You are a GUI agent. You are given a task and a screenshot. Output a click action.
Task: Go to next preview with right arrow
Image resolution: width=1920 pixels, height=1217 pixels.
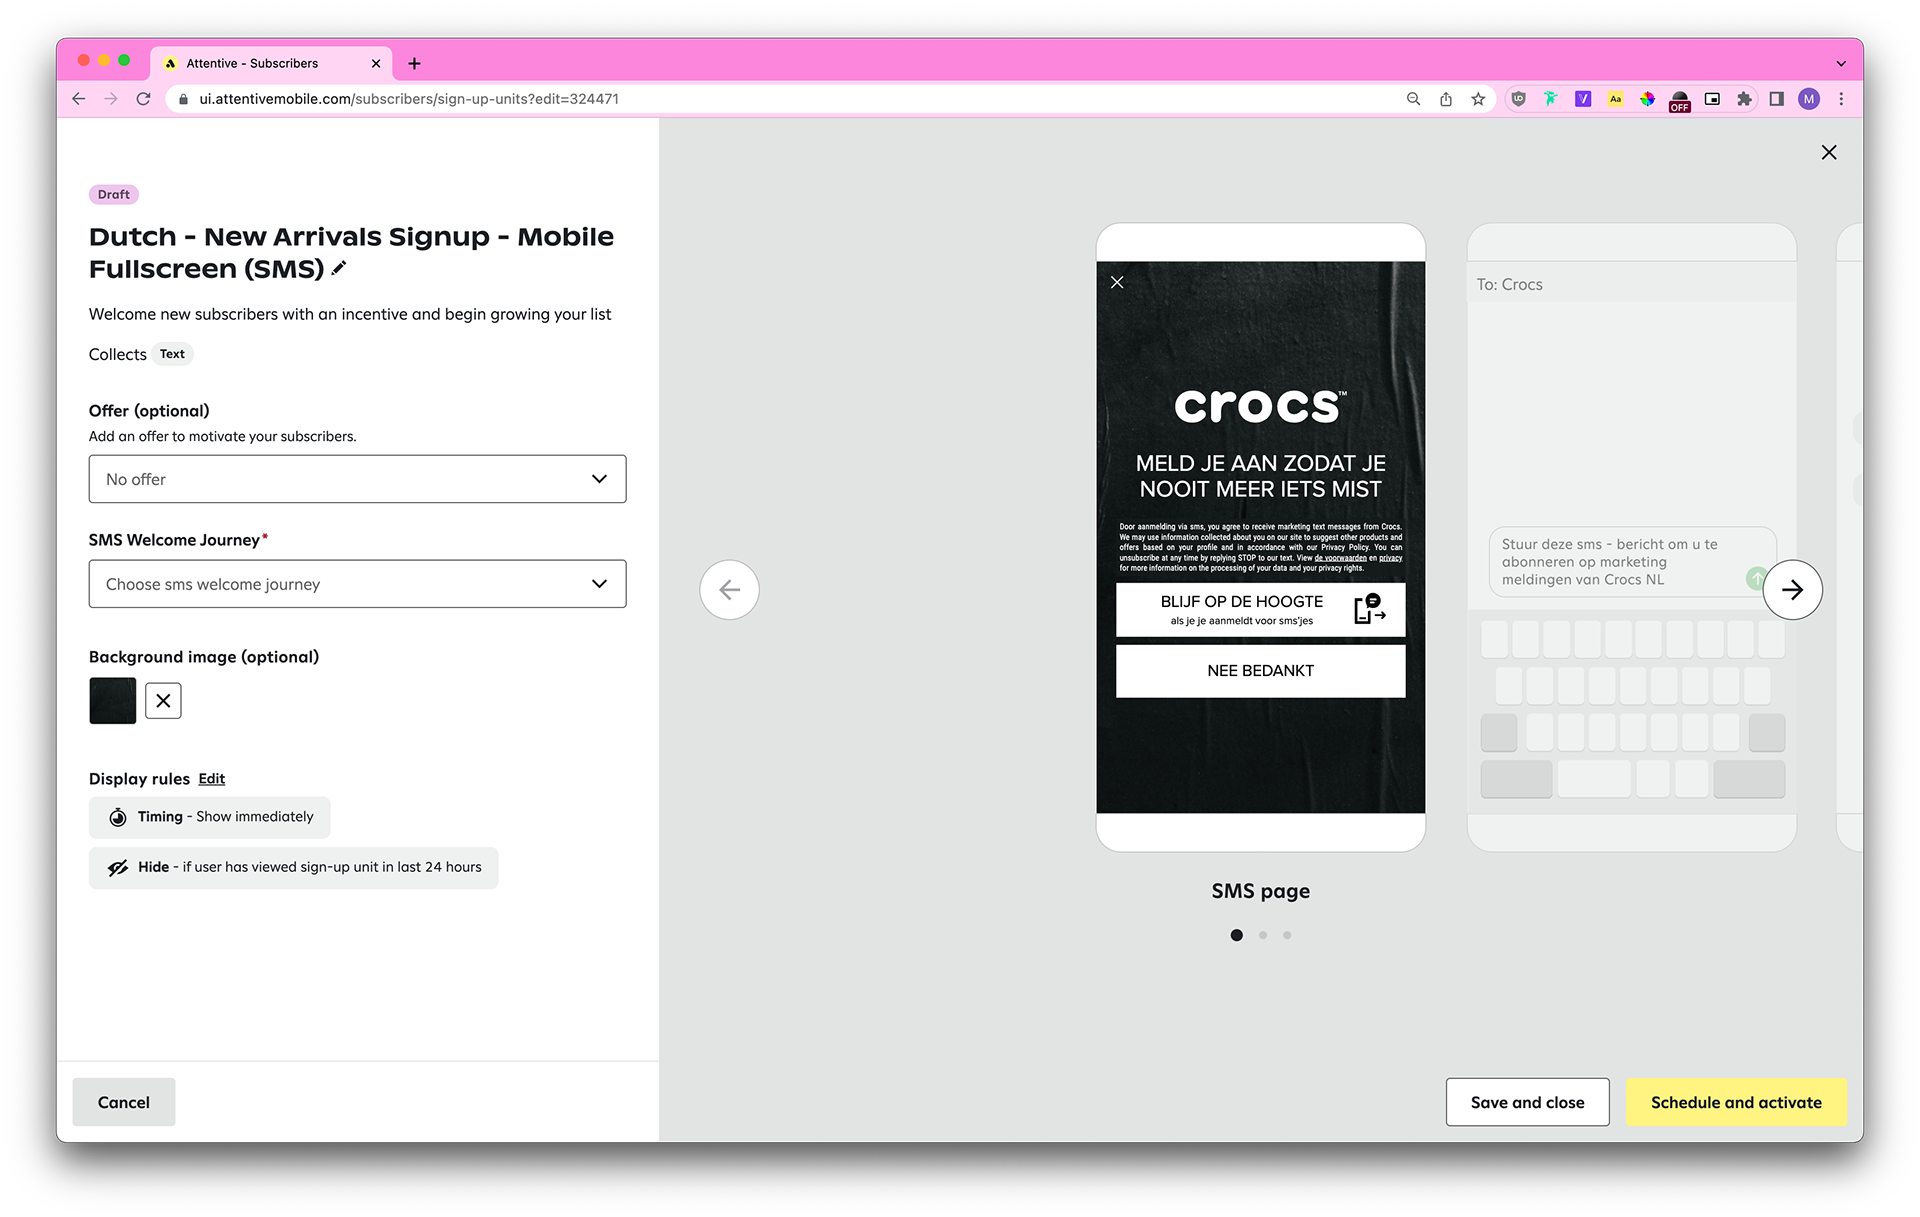(x=1792, y=590)
